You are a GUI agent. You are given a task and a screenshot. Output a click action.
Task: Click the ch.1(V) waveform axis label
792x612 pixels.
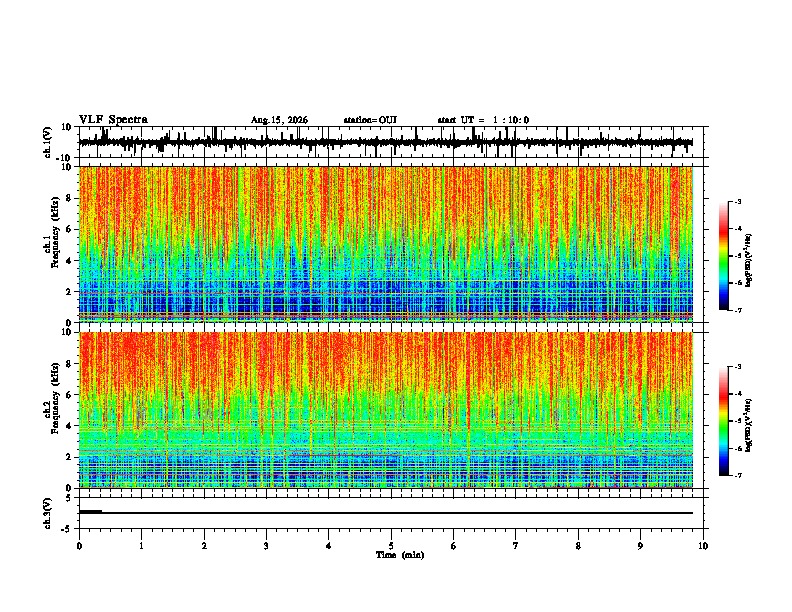[48, 142]
